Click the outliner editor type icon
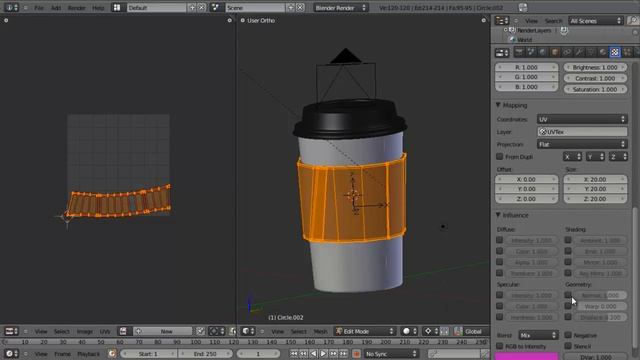This screenshot has height=360, width=640. pos(502,21)
